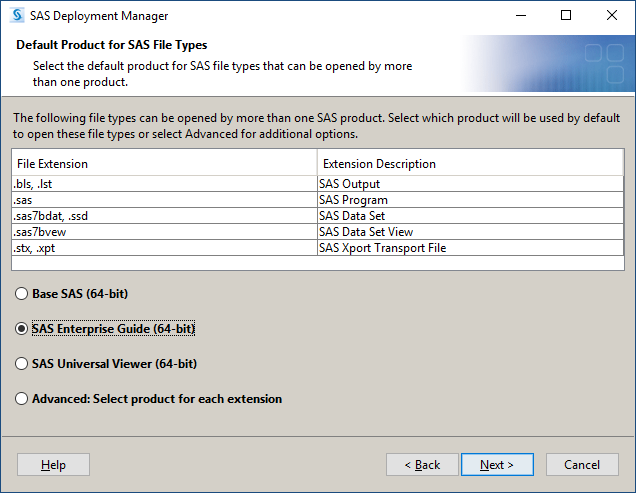Image resolution: width=638 pixels, height=493 pixels.
Task: Pick Advanced: Select product for each extension
Action: tap(22, 399)
